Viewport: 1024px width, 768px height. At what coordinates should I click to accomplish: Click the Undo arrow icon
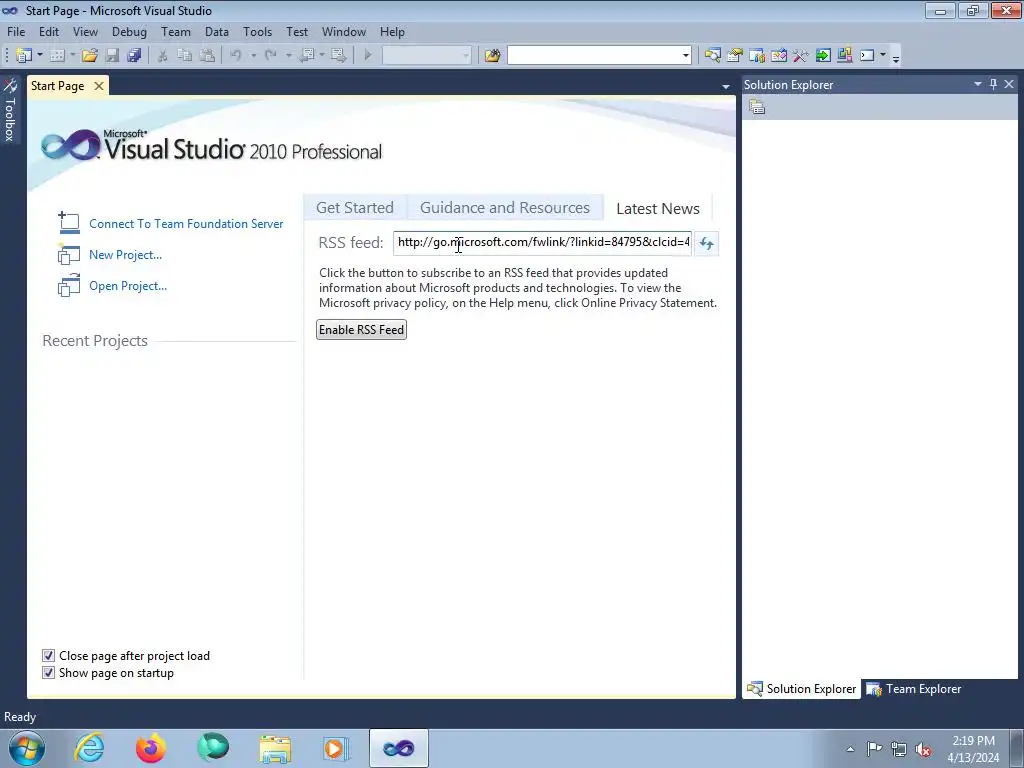coord(236,56)
